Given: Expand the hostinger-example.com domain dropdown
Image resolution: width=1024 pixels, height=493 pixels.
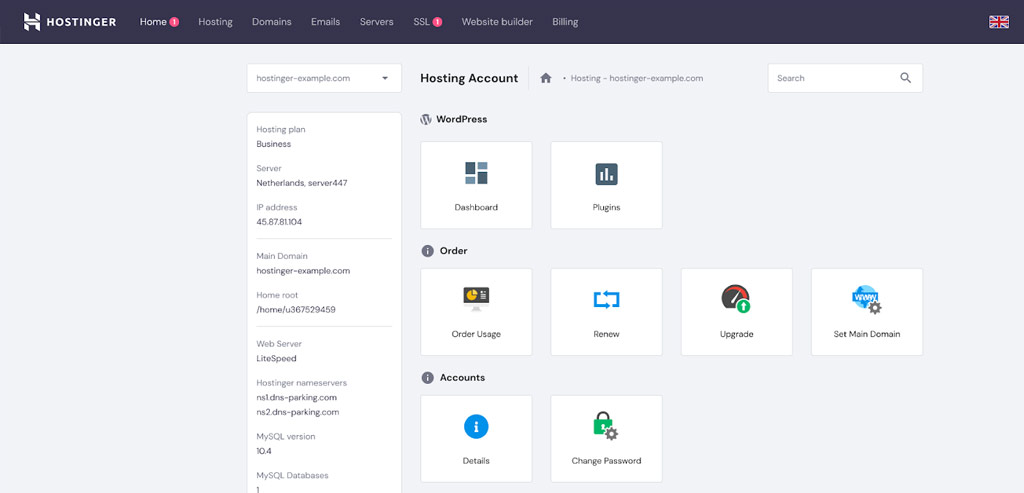Looking at the screenshot, I should tap(385, 78).
